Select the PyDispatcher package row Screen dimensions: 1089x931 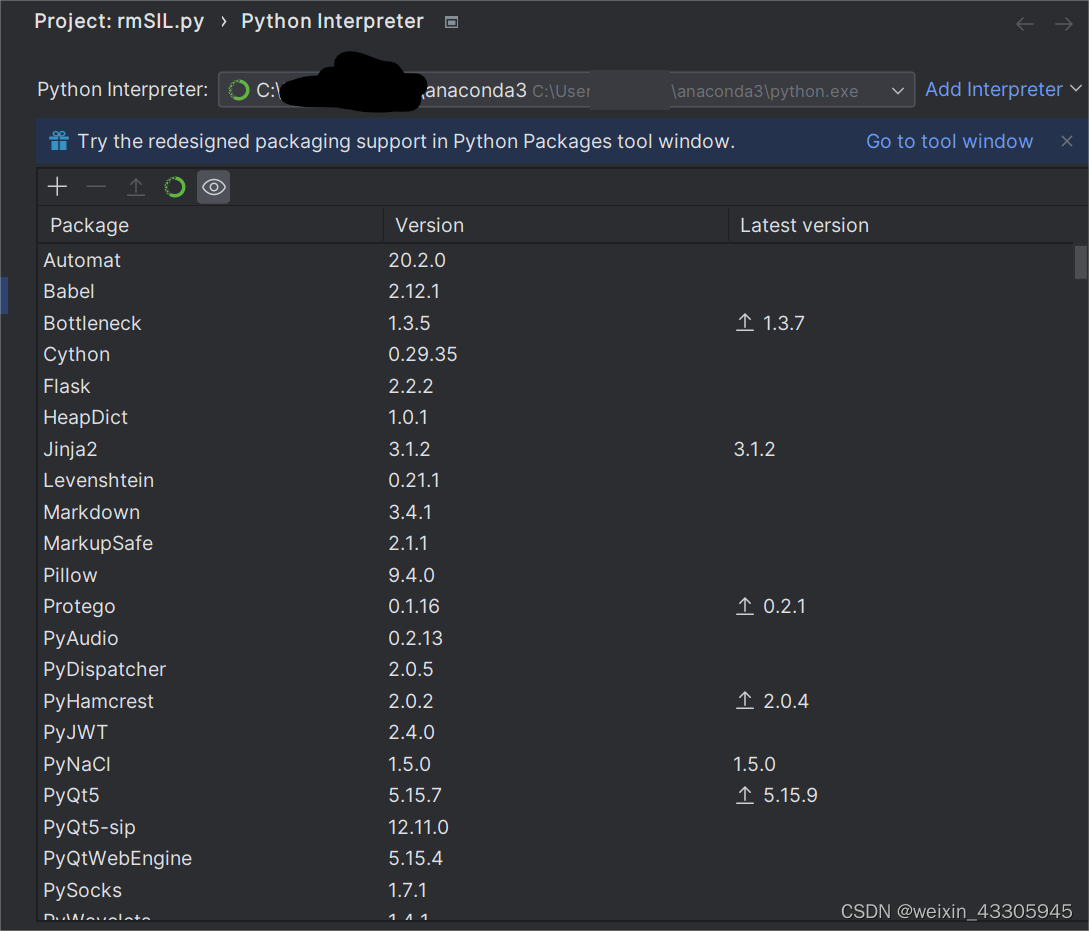pyautogui.click(x=555, y=669)
